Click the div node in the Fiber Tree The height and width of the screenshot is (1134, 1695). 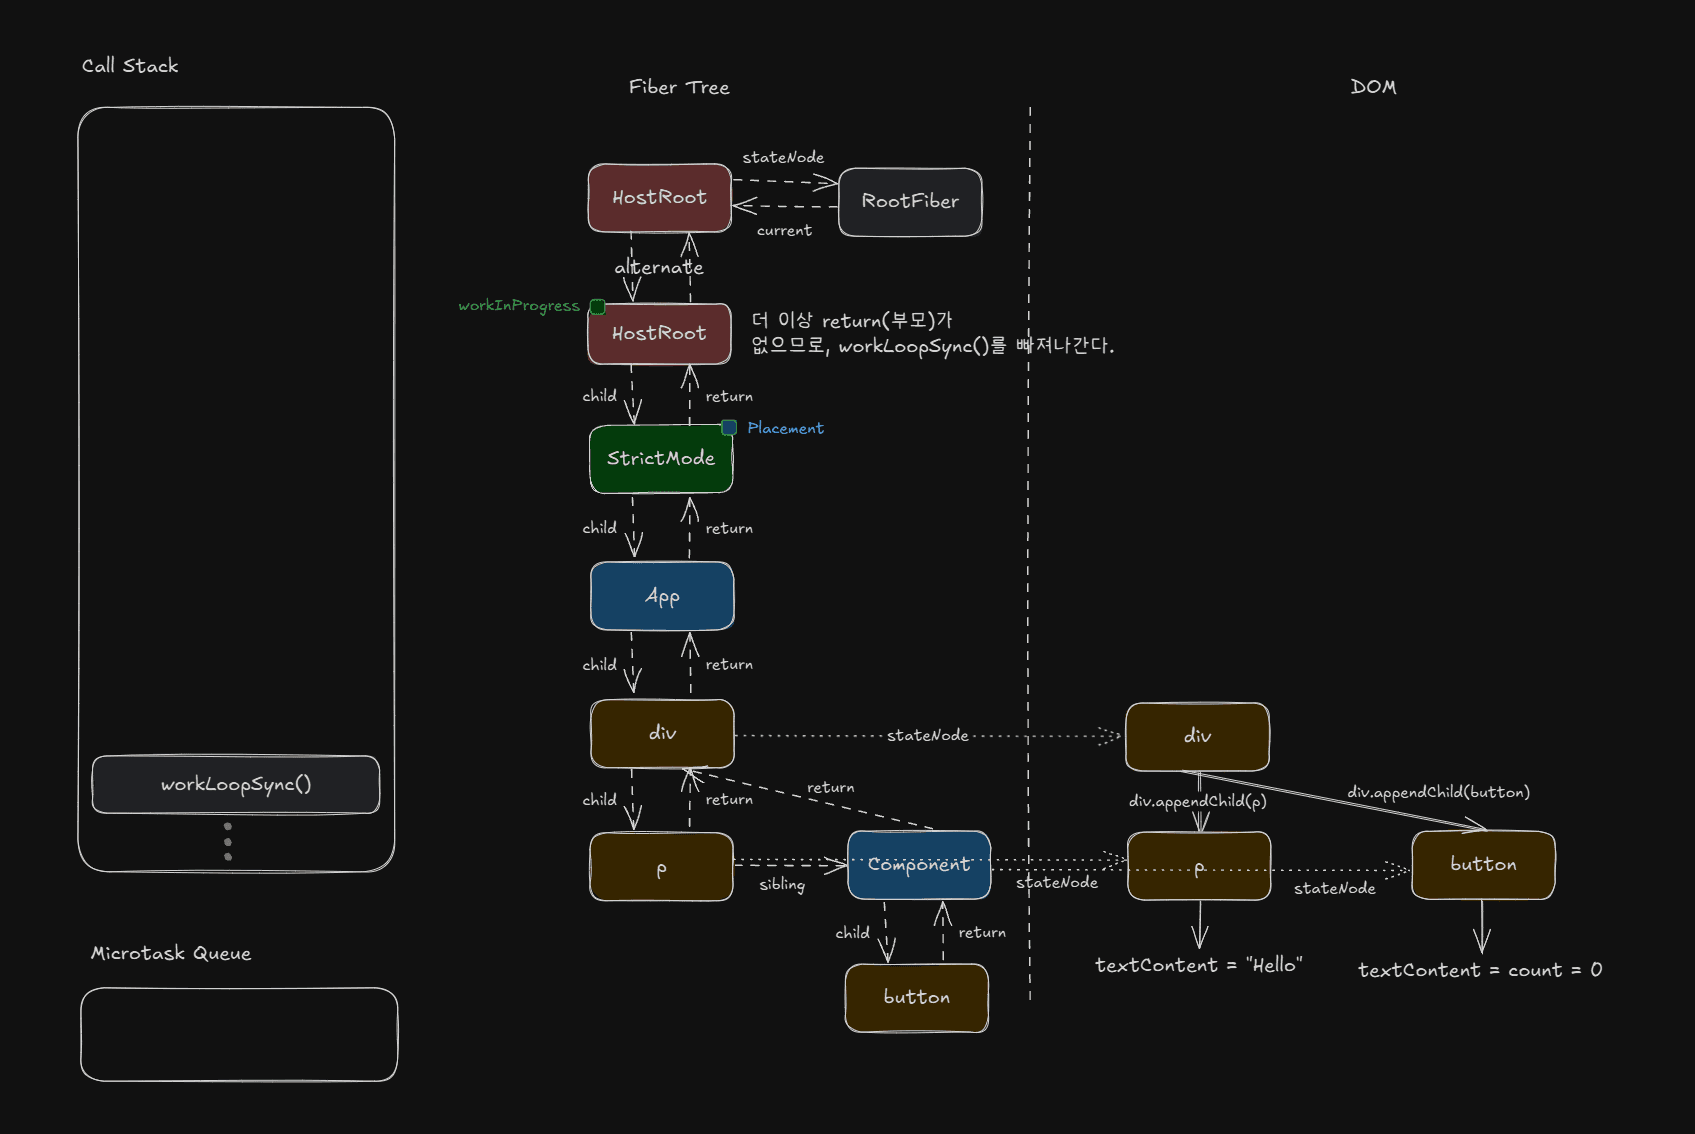tap(662, 733)
